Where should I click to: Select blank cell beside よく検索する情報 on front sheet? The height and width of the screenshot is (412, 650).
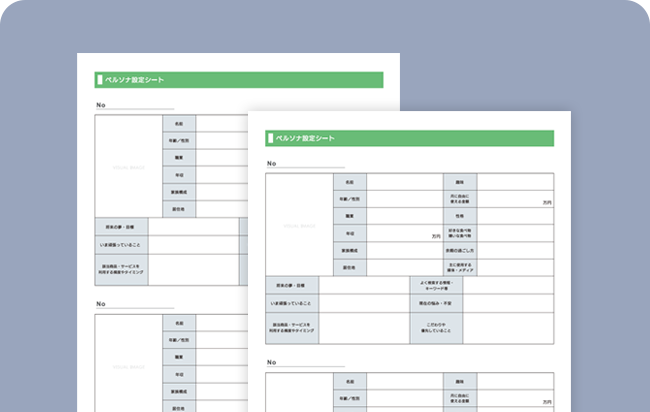coord(508,285)
